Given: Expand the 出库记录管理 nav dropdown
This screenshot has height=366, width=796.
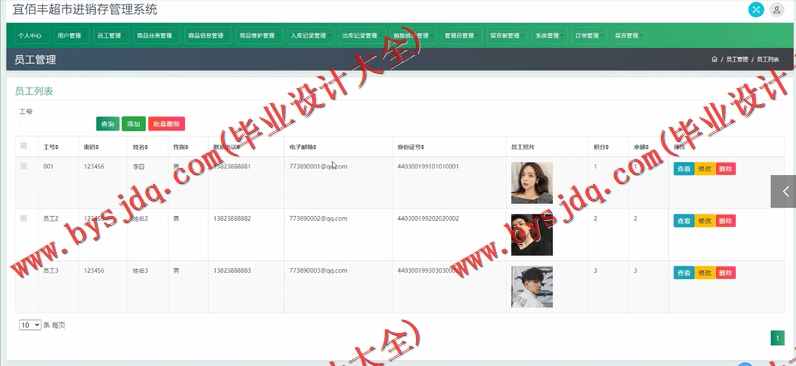Looking at the screenshot, I should point(362,36).
